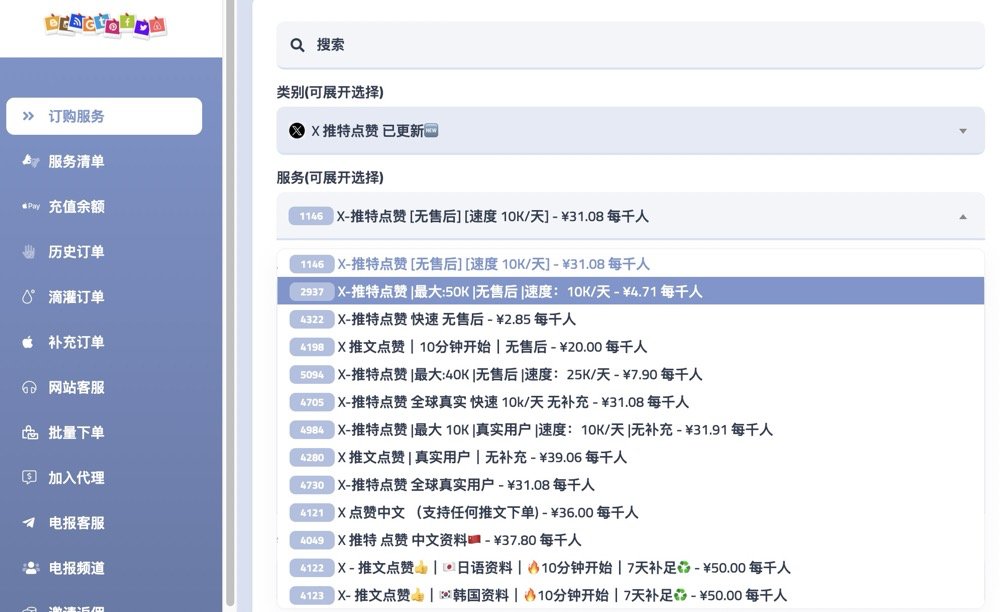The image size is (1000, 612).
Task: Select option 2937 最大:50K ¥4.71
Action: click(x=630, y=291)
